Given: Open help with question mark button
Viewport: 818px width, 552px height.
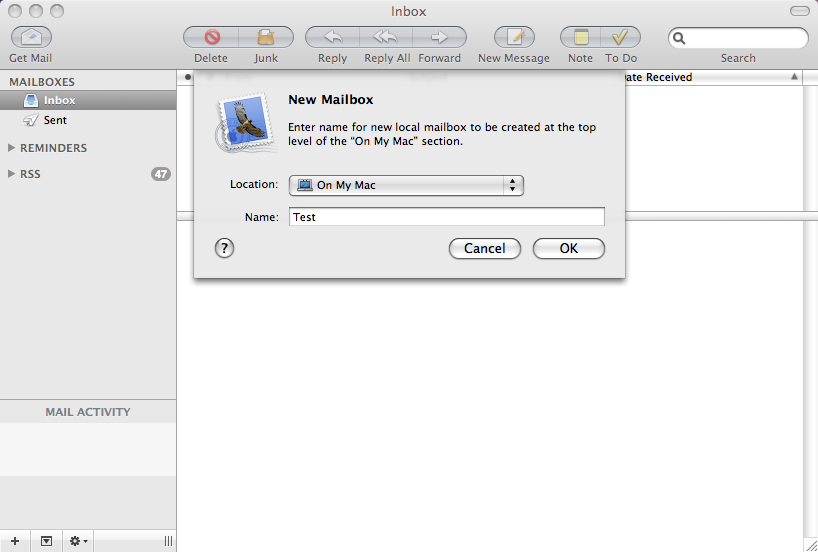Looking at the screenshot, I should [x=225, y=248].
